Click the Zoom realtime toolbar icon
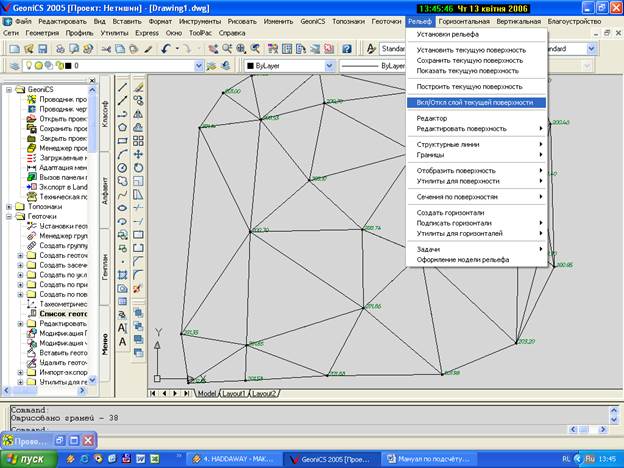624x468 pixels. coord(227,49)
